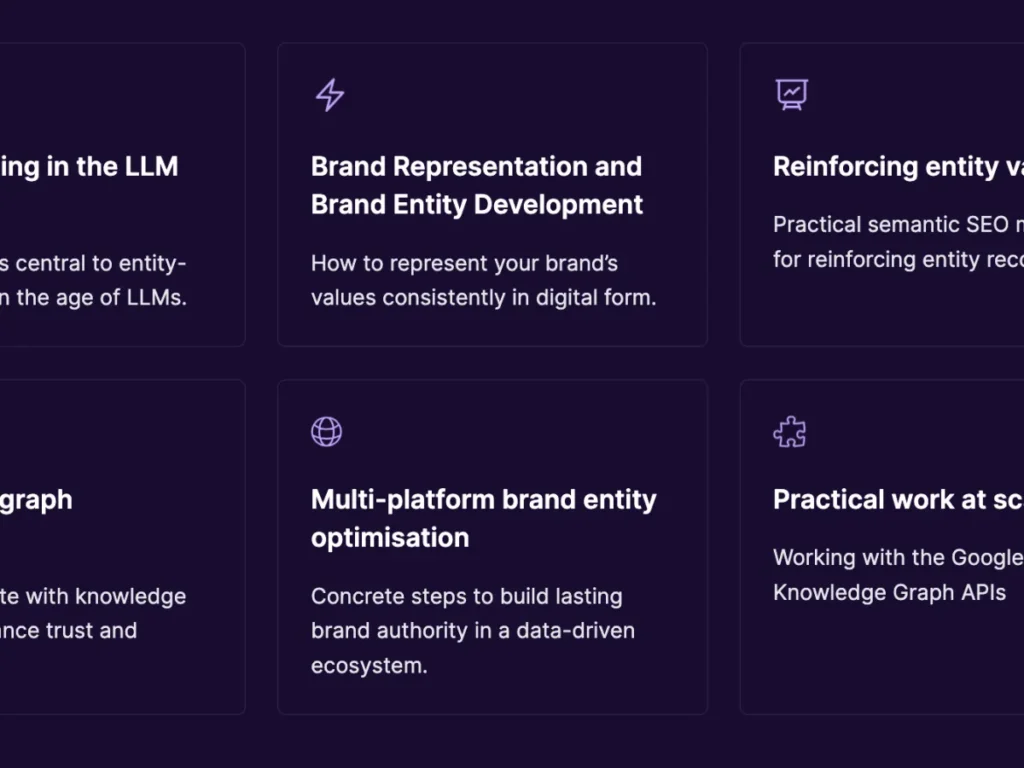The width and height of the screenshot is (1024, 768).
Task: Open the Practical work at scale heading
Action: coord(897,500)
